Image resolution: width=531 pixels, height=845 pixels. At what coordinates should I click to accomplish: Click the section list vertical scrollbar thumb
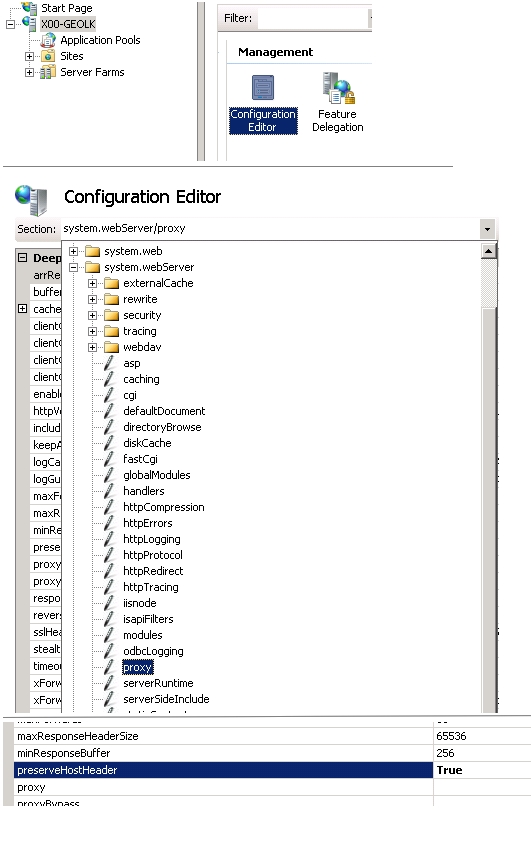coord(489,509)
